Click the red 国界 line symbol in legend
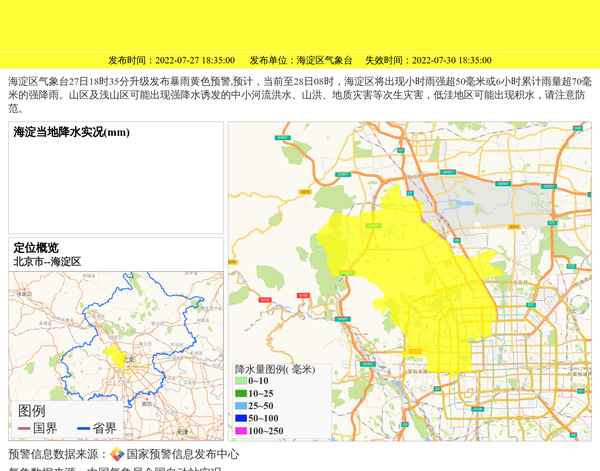The width and height of the screenshot is (600, 471). (x=24, y=429)
